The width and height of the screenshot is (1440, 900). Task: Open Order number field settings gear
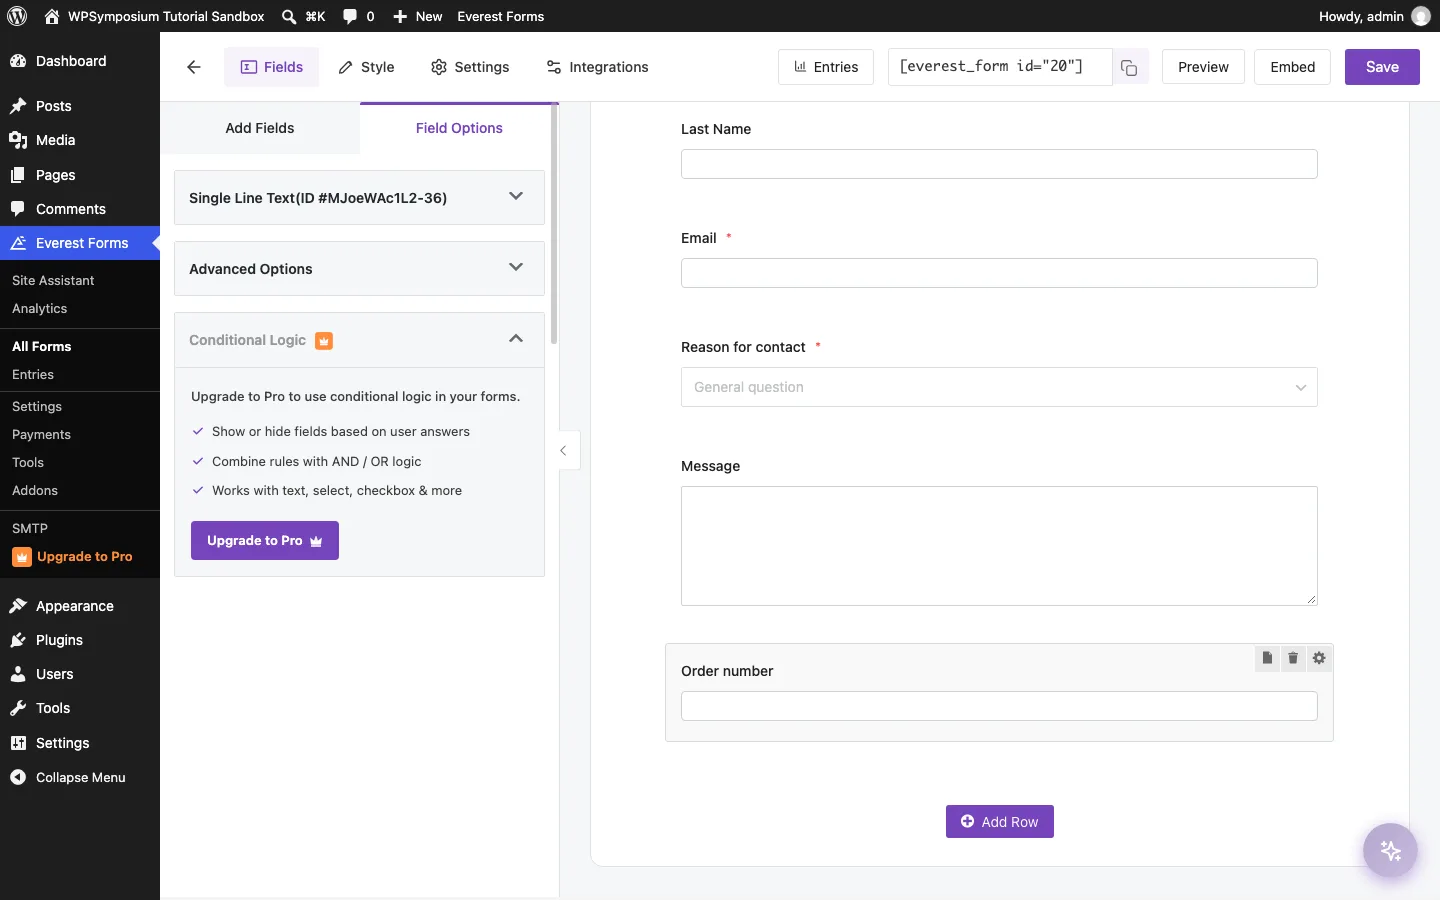pos(1319,658)
